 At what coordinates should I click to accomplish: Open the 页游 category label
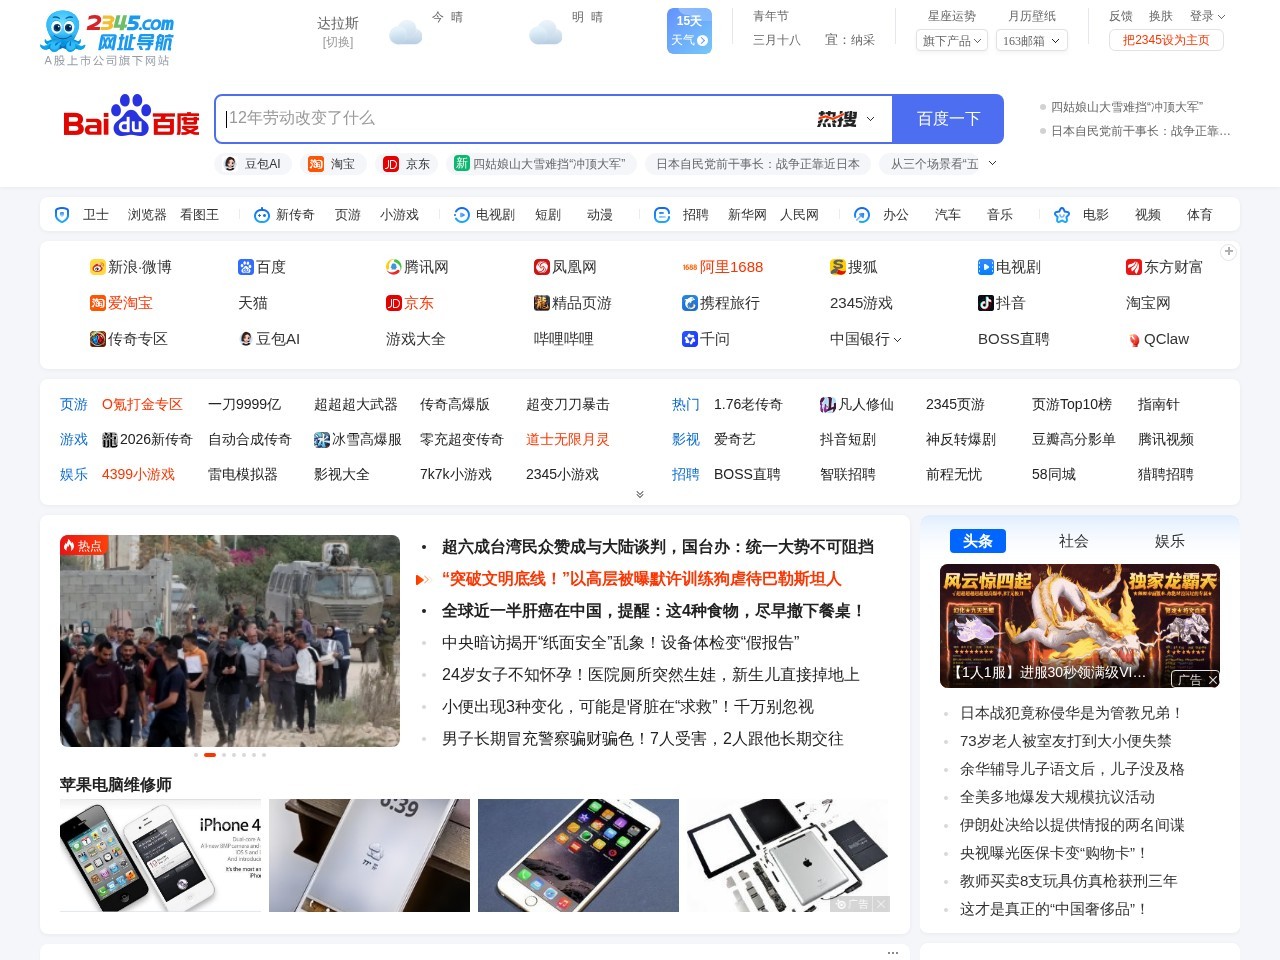74,404
